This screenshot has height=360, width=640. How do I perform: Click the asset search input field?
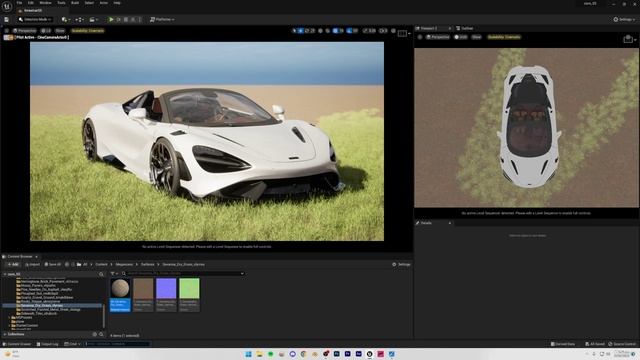(x=184, y=273)
